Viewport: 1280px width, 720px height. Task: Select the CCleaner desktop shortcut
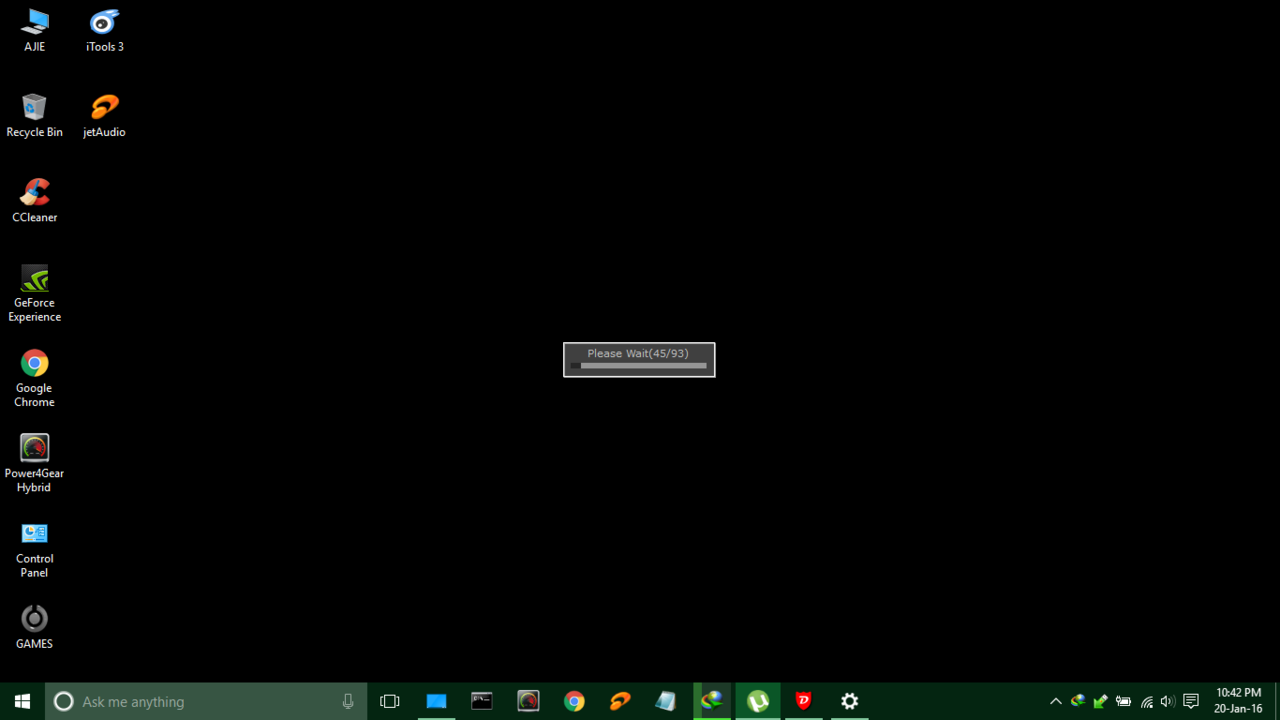pos(35,201)
